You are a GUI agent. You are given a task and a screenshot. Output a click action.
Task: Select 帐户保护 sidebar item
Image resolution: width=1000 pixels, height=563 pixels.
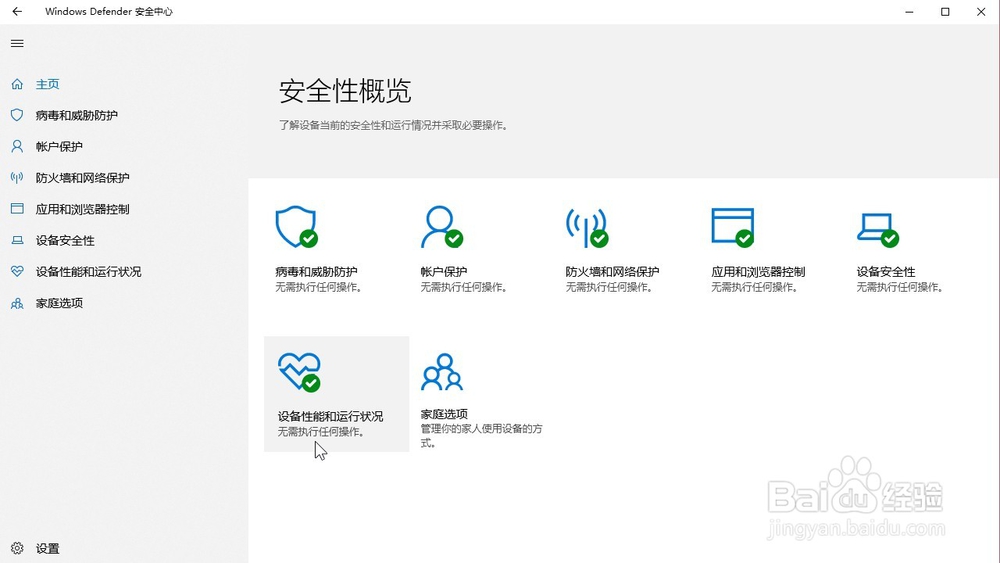pos(59,147)
